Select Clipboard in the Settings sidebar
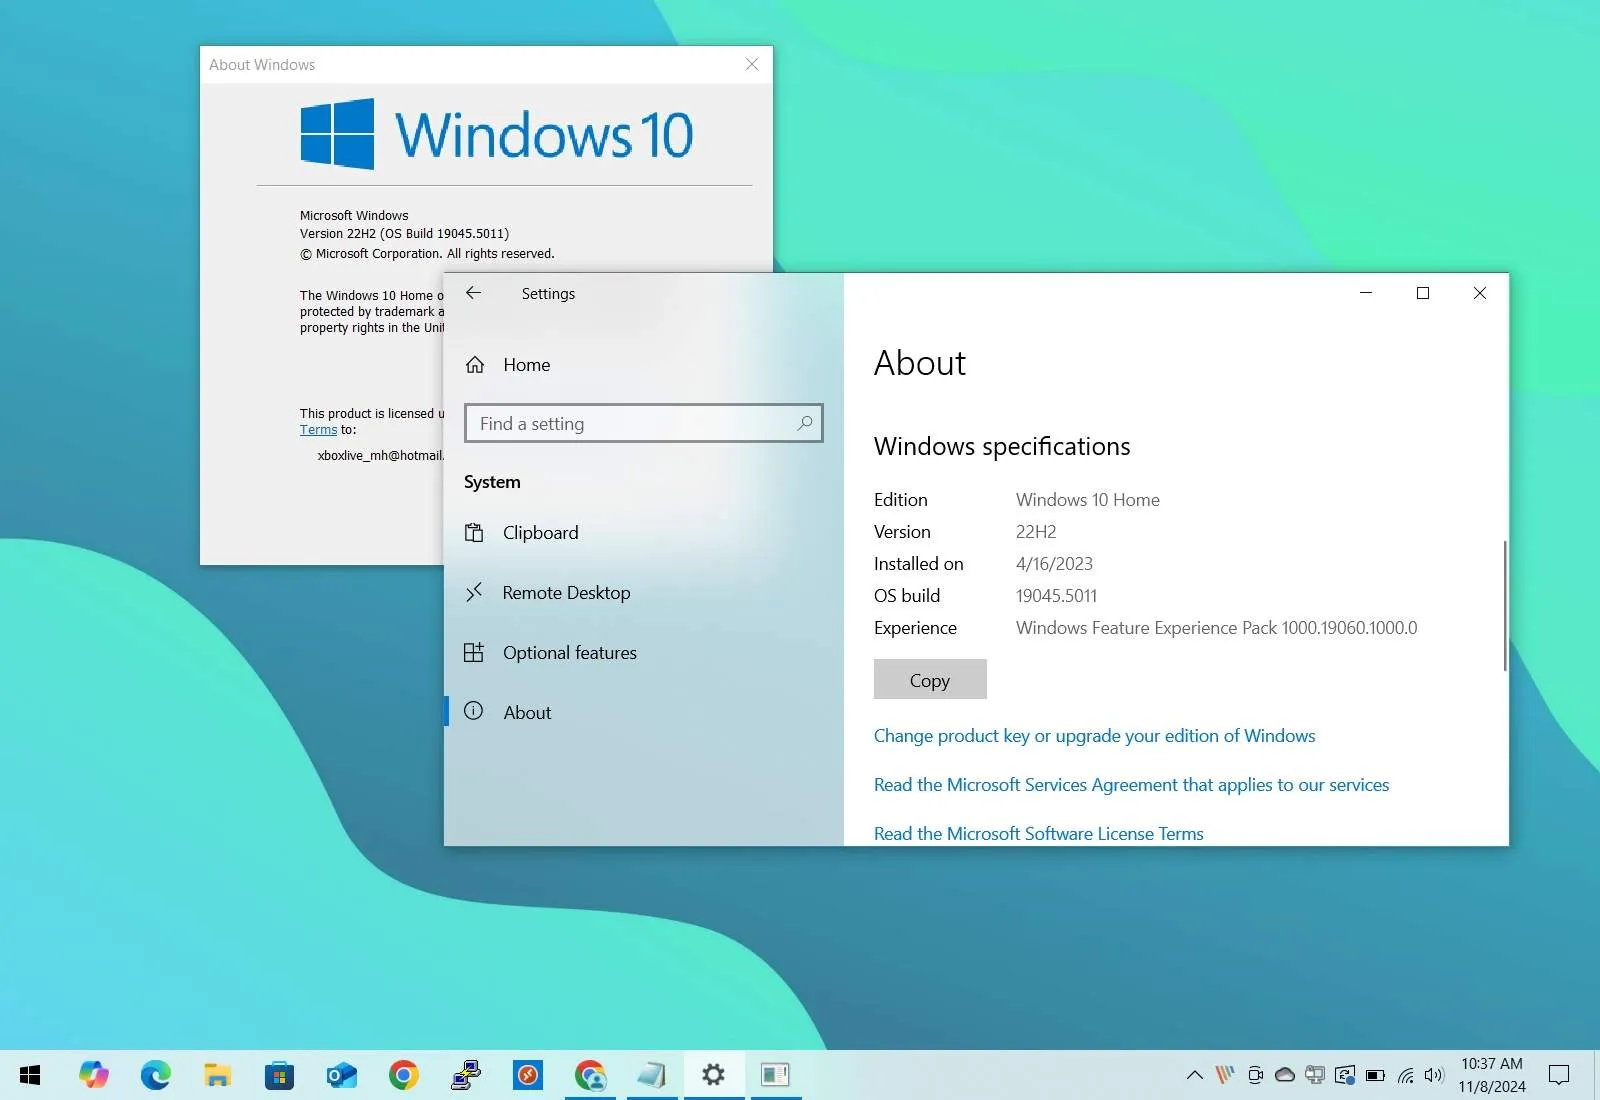The width and height of the screenshot is (1600, 1100). click(540, 532)
